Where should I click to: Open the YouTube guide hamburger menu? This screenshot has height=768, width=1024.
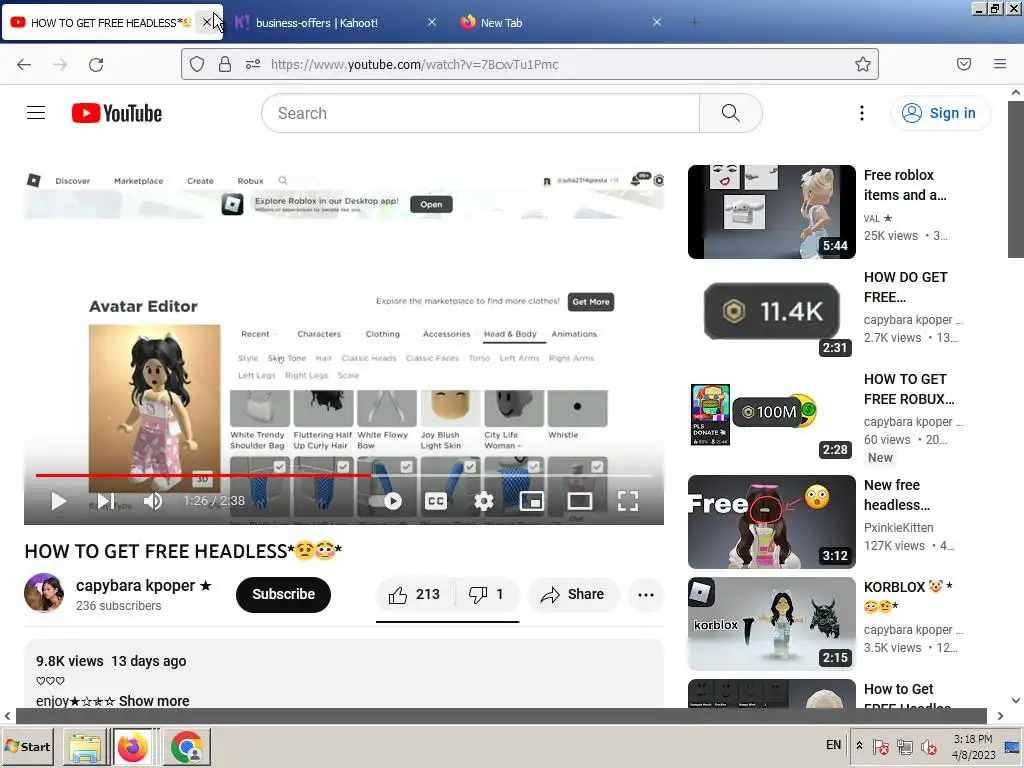coord(36,113)
